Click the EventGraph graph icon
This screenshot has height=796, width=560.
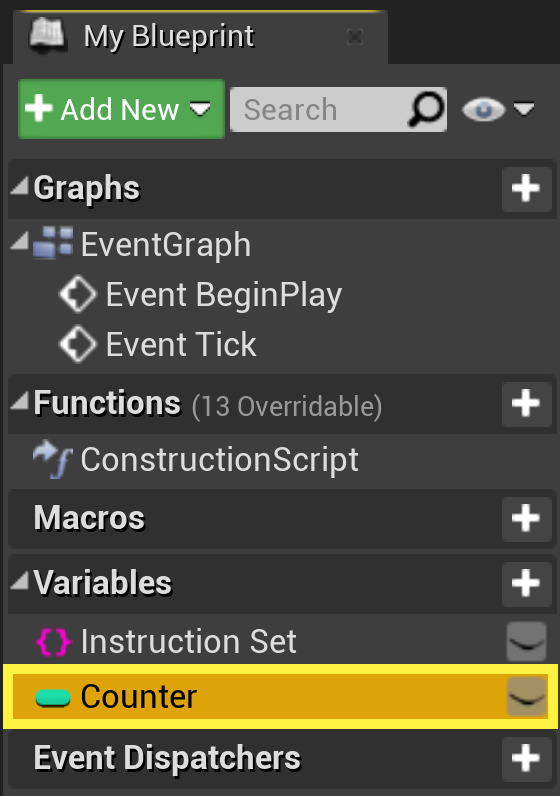pos(53,243)
